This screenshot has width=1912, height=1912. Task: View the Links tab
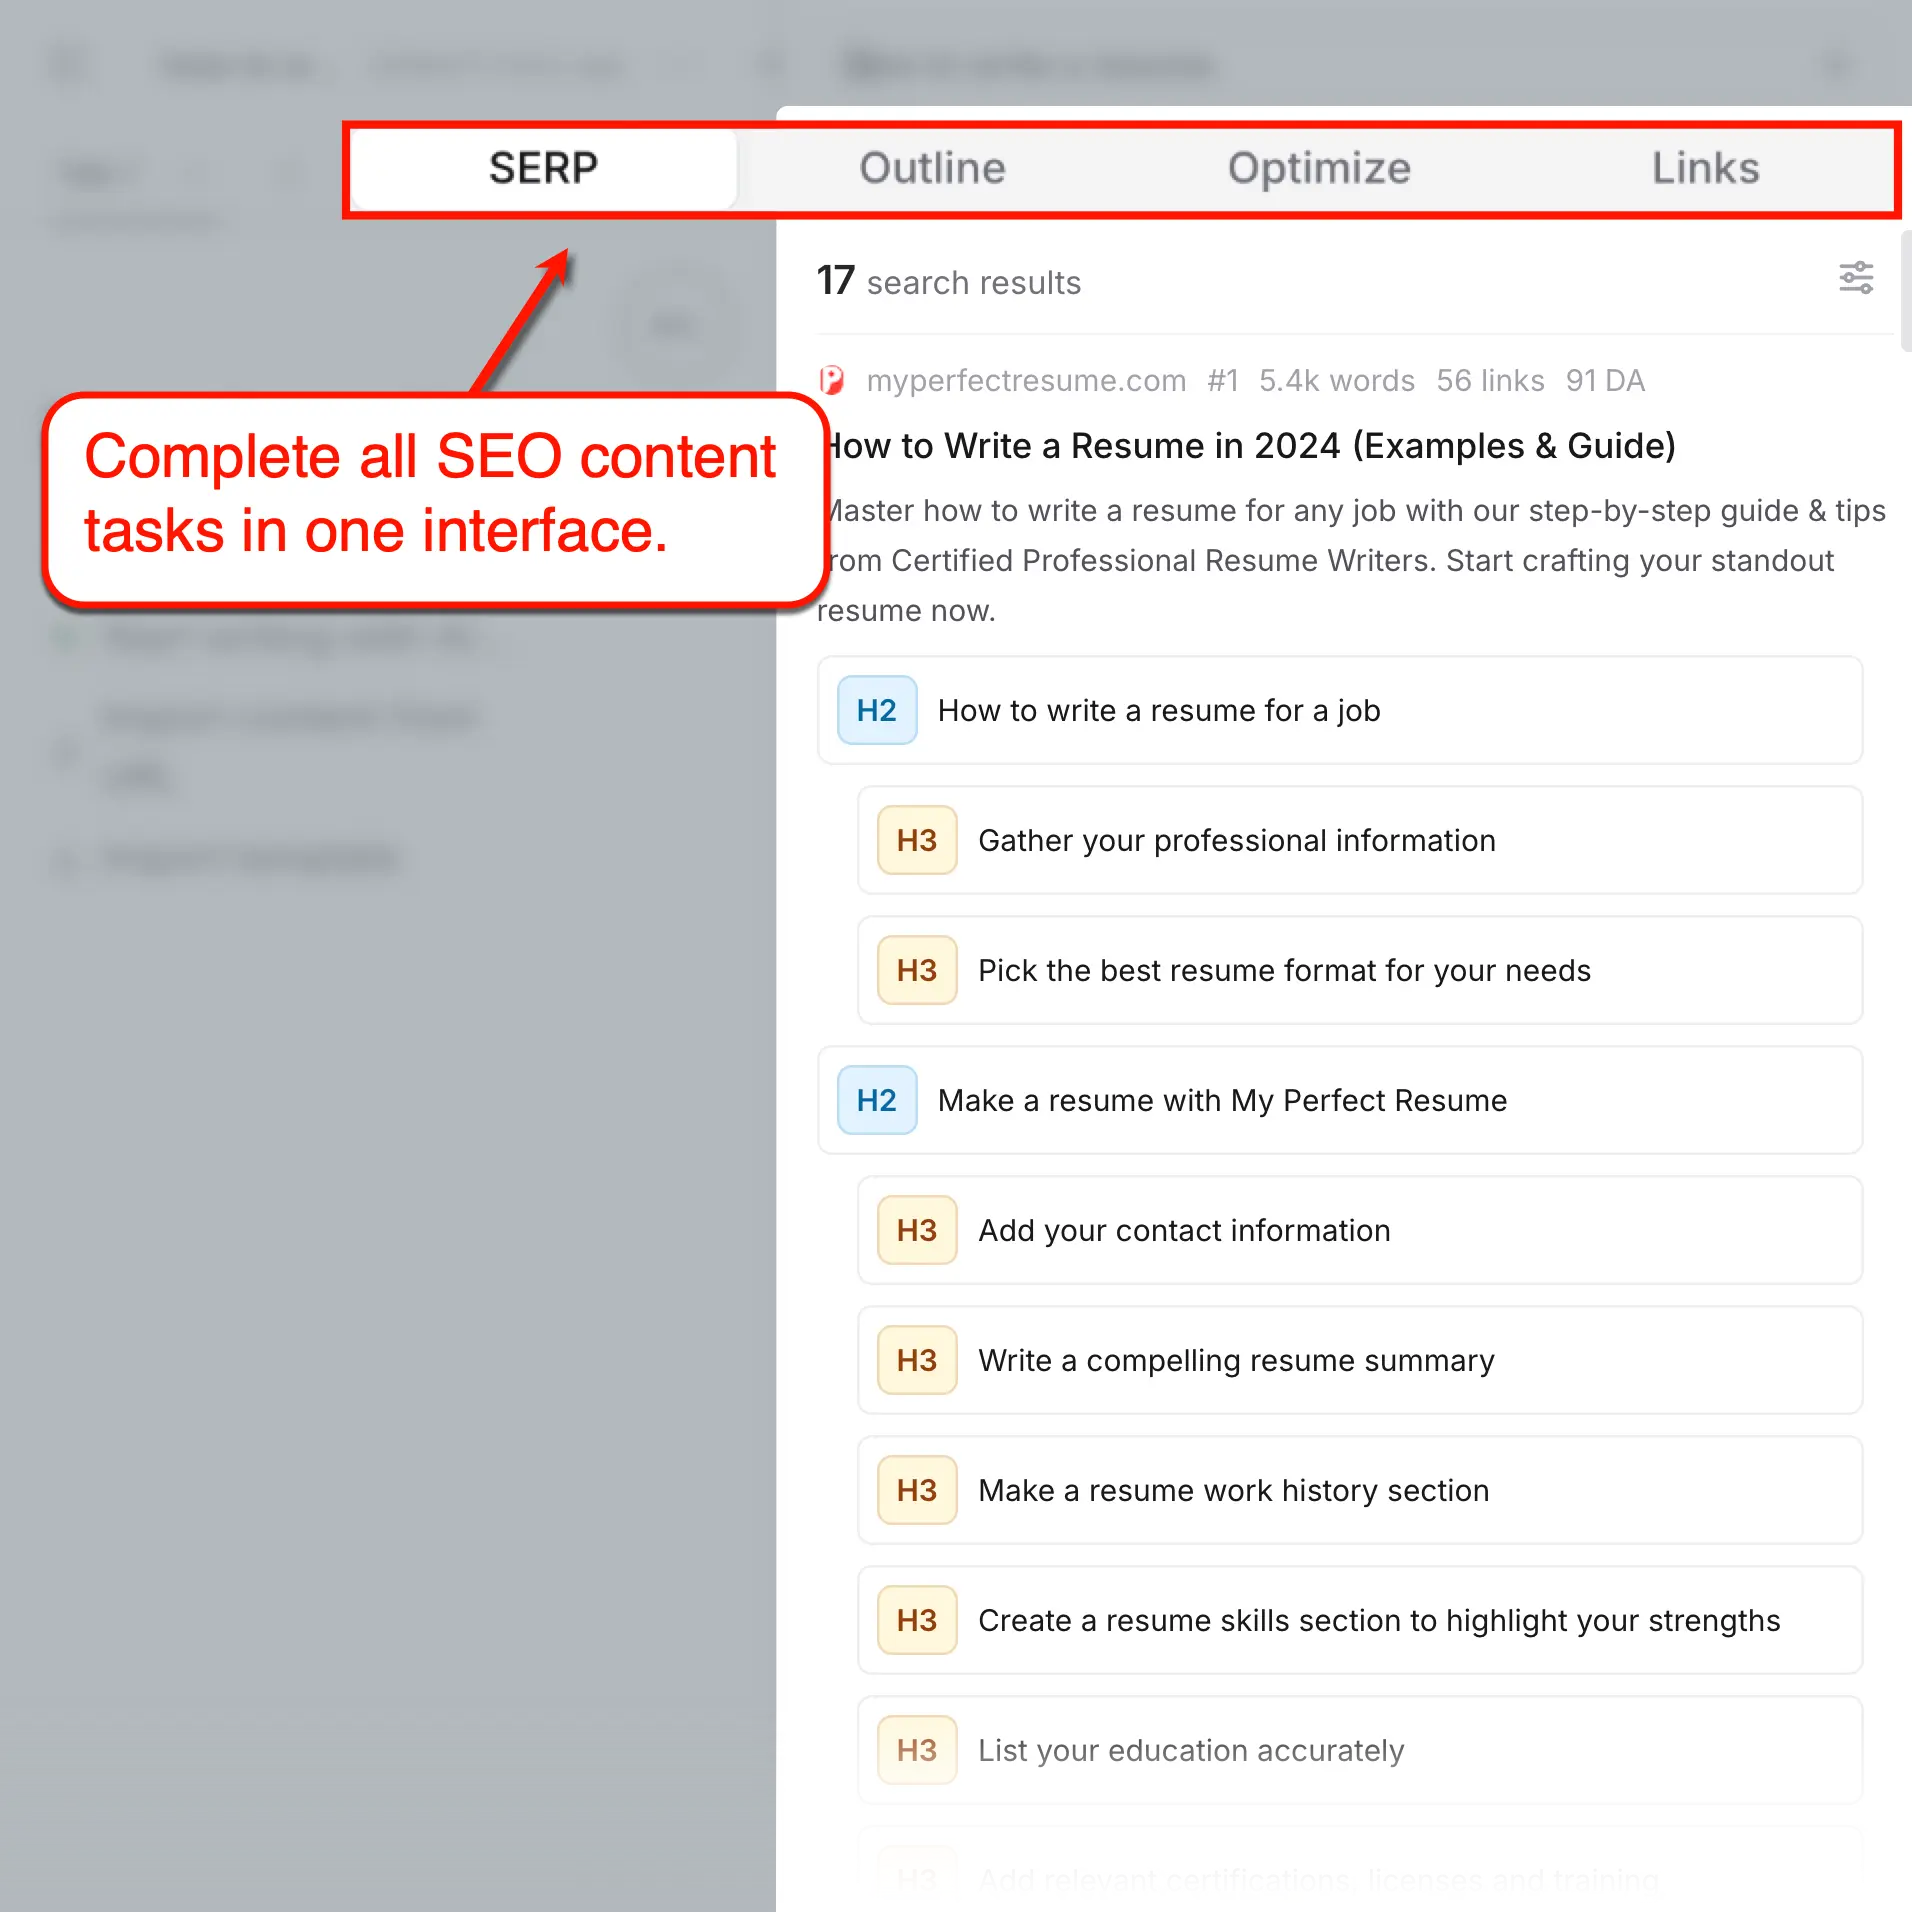point(1705,168)
